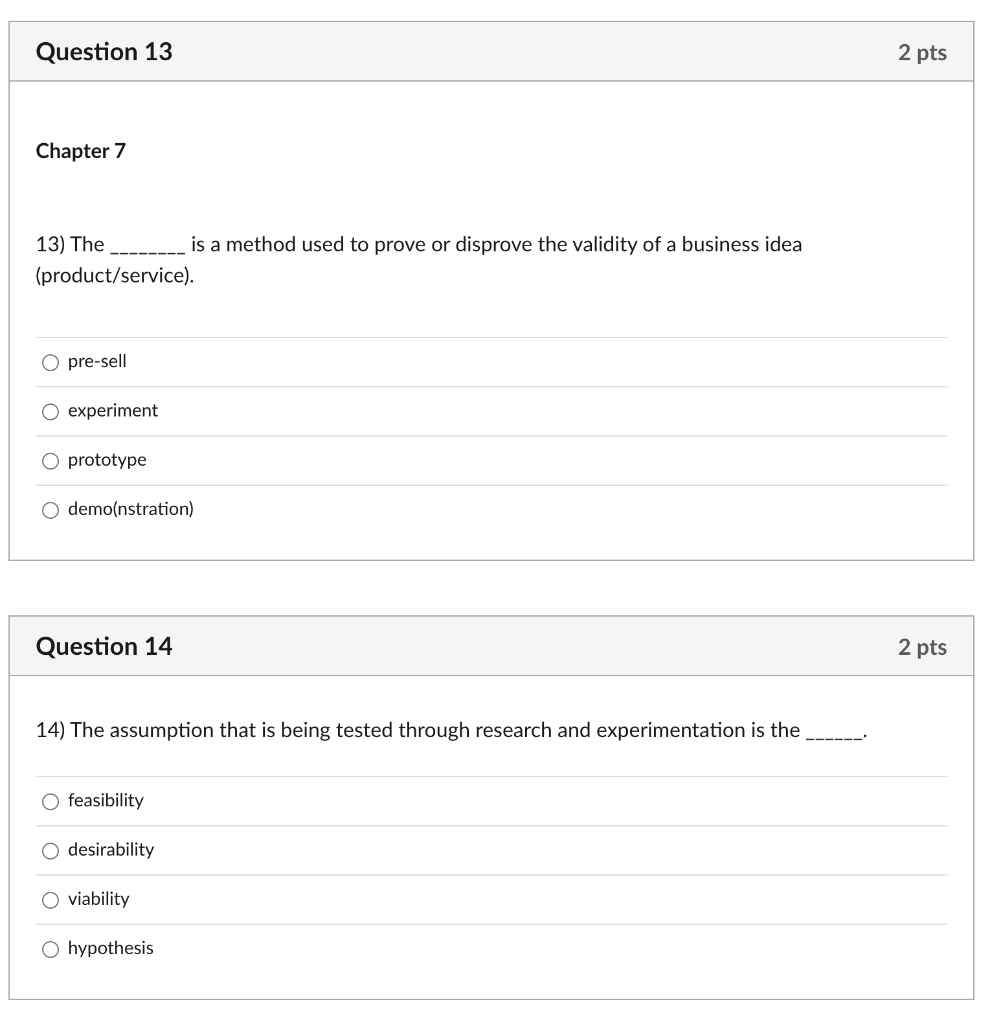Click the "feasibility" answer label text
The width and height of the screenshot is (992, 1024).
pyautogui.click(x=105, y=801)
